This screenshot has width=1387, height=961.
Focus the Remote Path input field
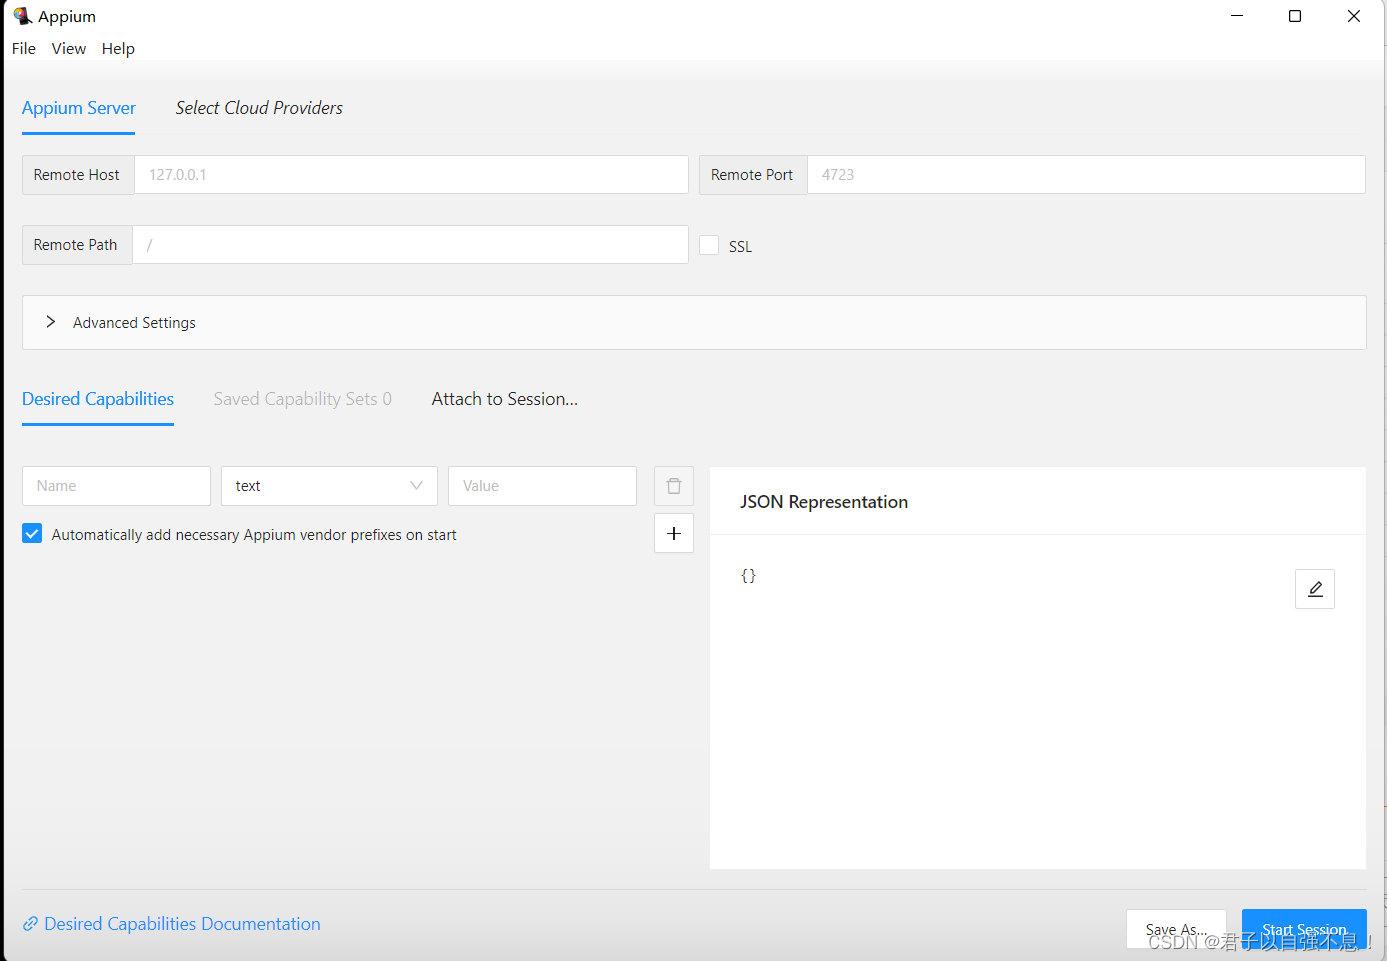point(410,244)
